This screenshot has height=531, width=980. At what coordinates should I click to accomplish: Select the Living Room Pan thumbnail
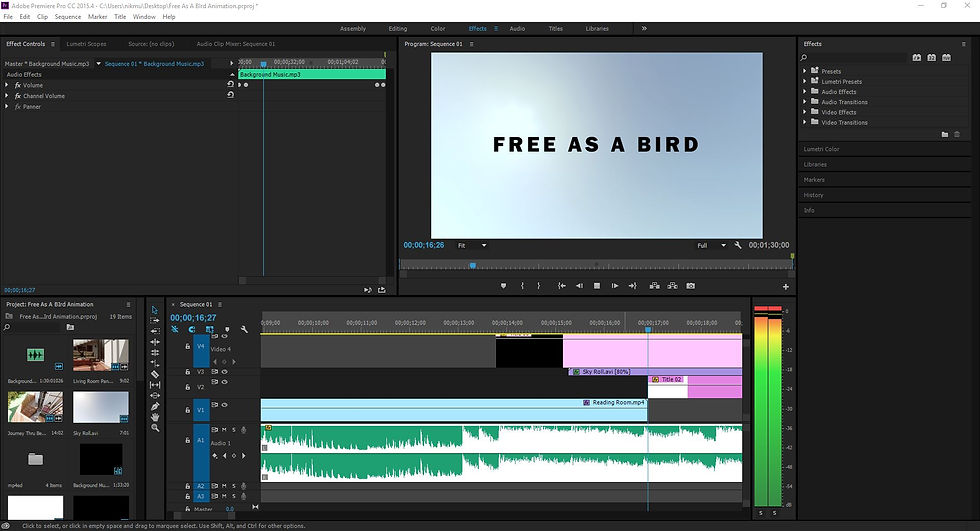click(x=101, y=355)
